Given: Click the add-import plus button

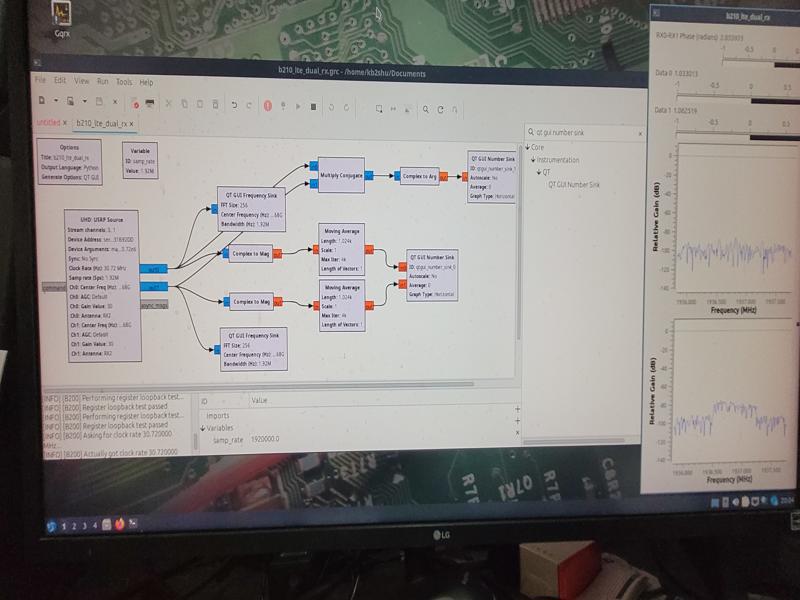Looking at the screenshot, I should 517,409.
